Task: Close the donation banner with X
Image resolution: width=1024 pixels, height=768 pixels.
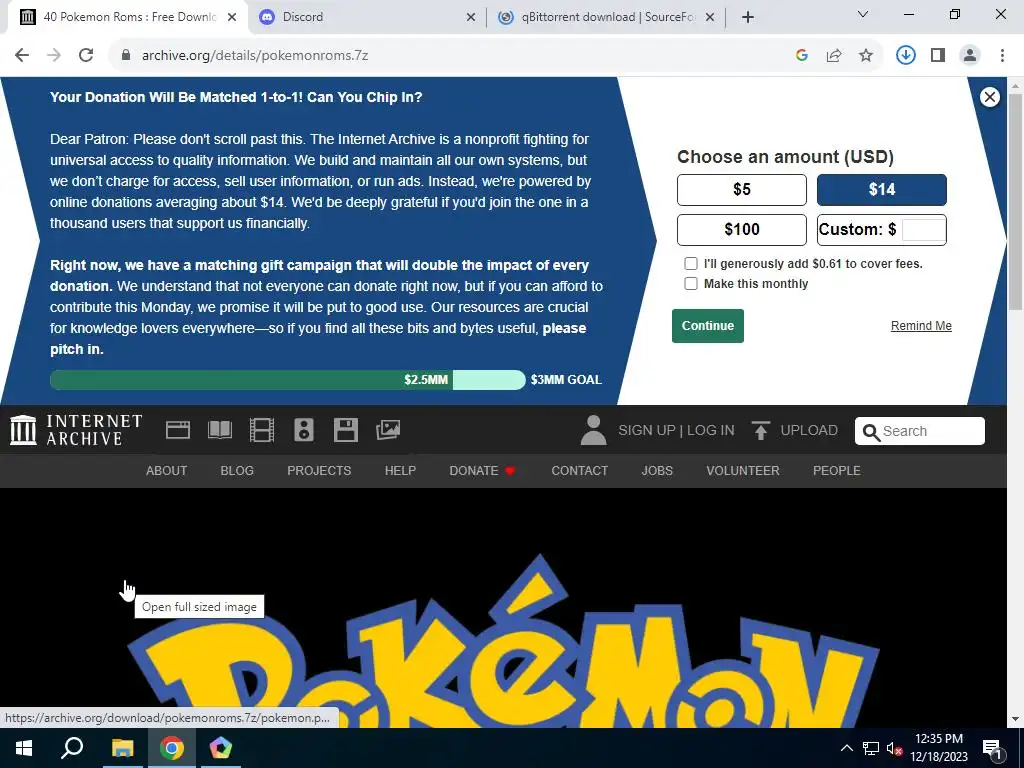Action: [989, 97]
